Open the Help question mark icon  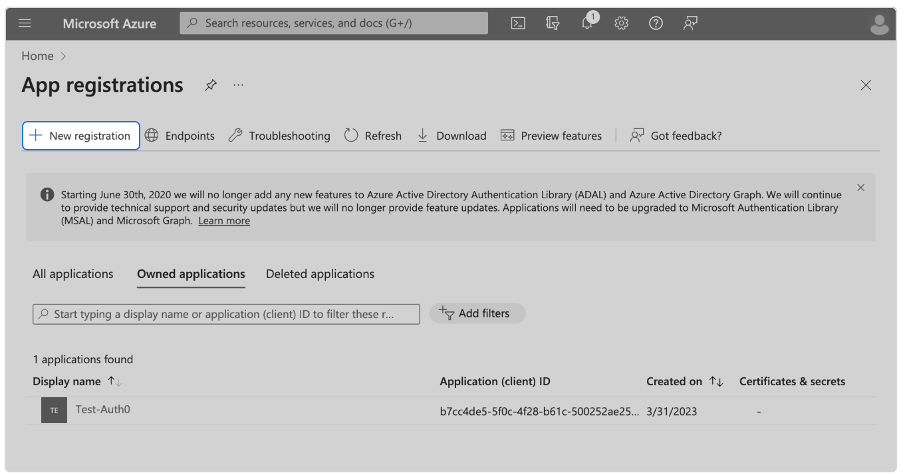(x=656, y=23)
